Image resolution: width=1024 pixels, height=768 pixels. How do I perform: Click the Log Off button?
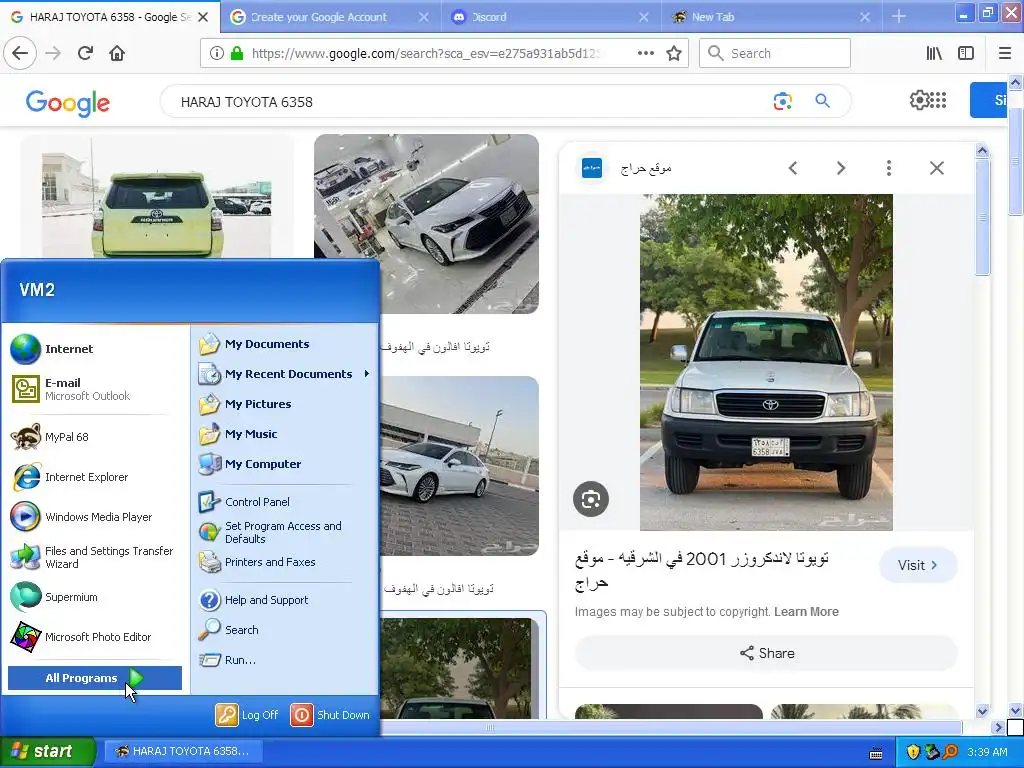click(x=248, y=715)
